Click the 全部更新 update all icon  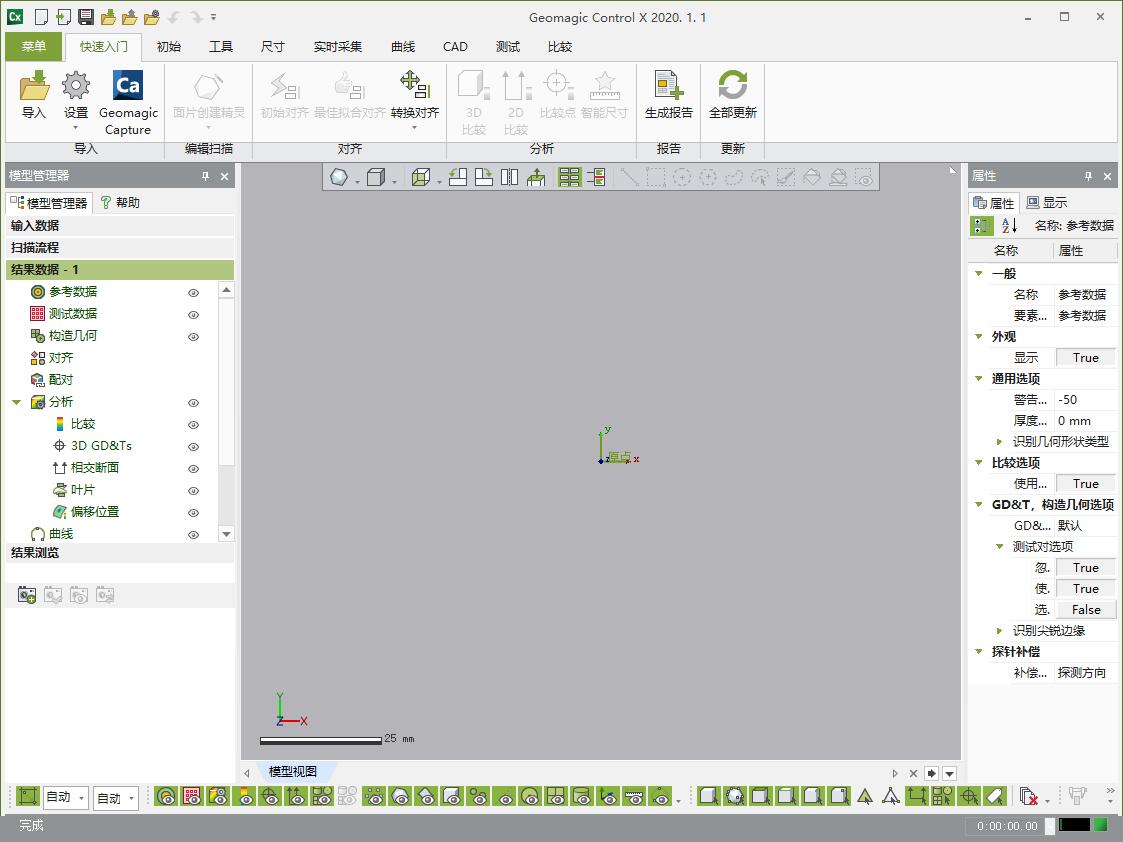pos(733,86)
